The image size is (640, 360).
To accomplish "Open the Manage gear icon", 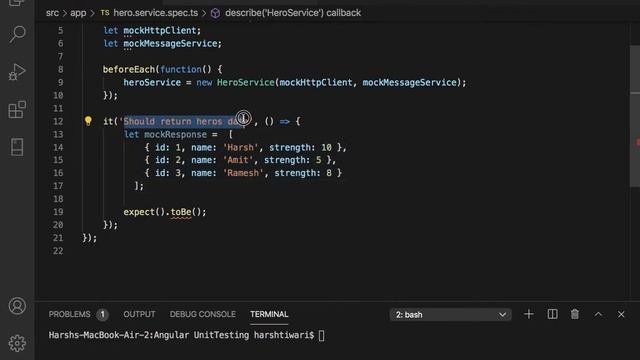I will pos(17,343).
